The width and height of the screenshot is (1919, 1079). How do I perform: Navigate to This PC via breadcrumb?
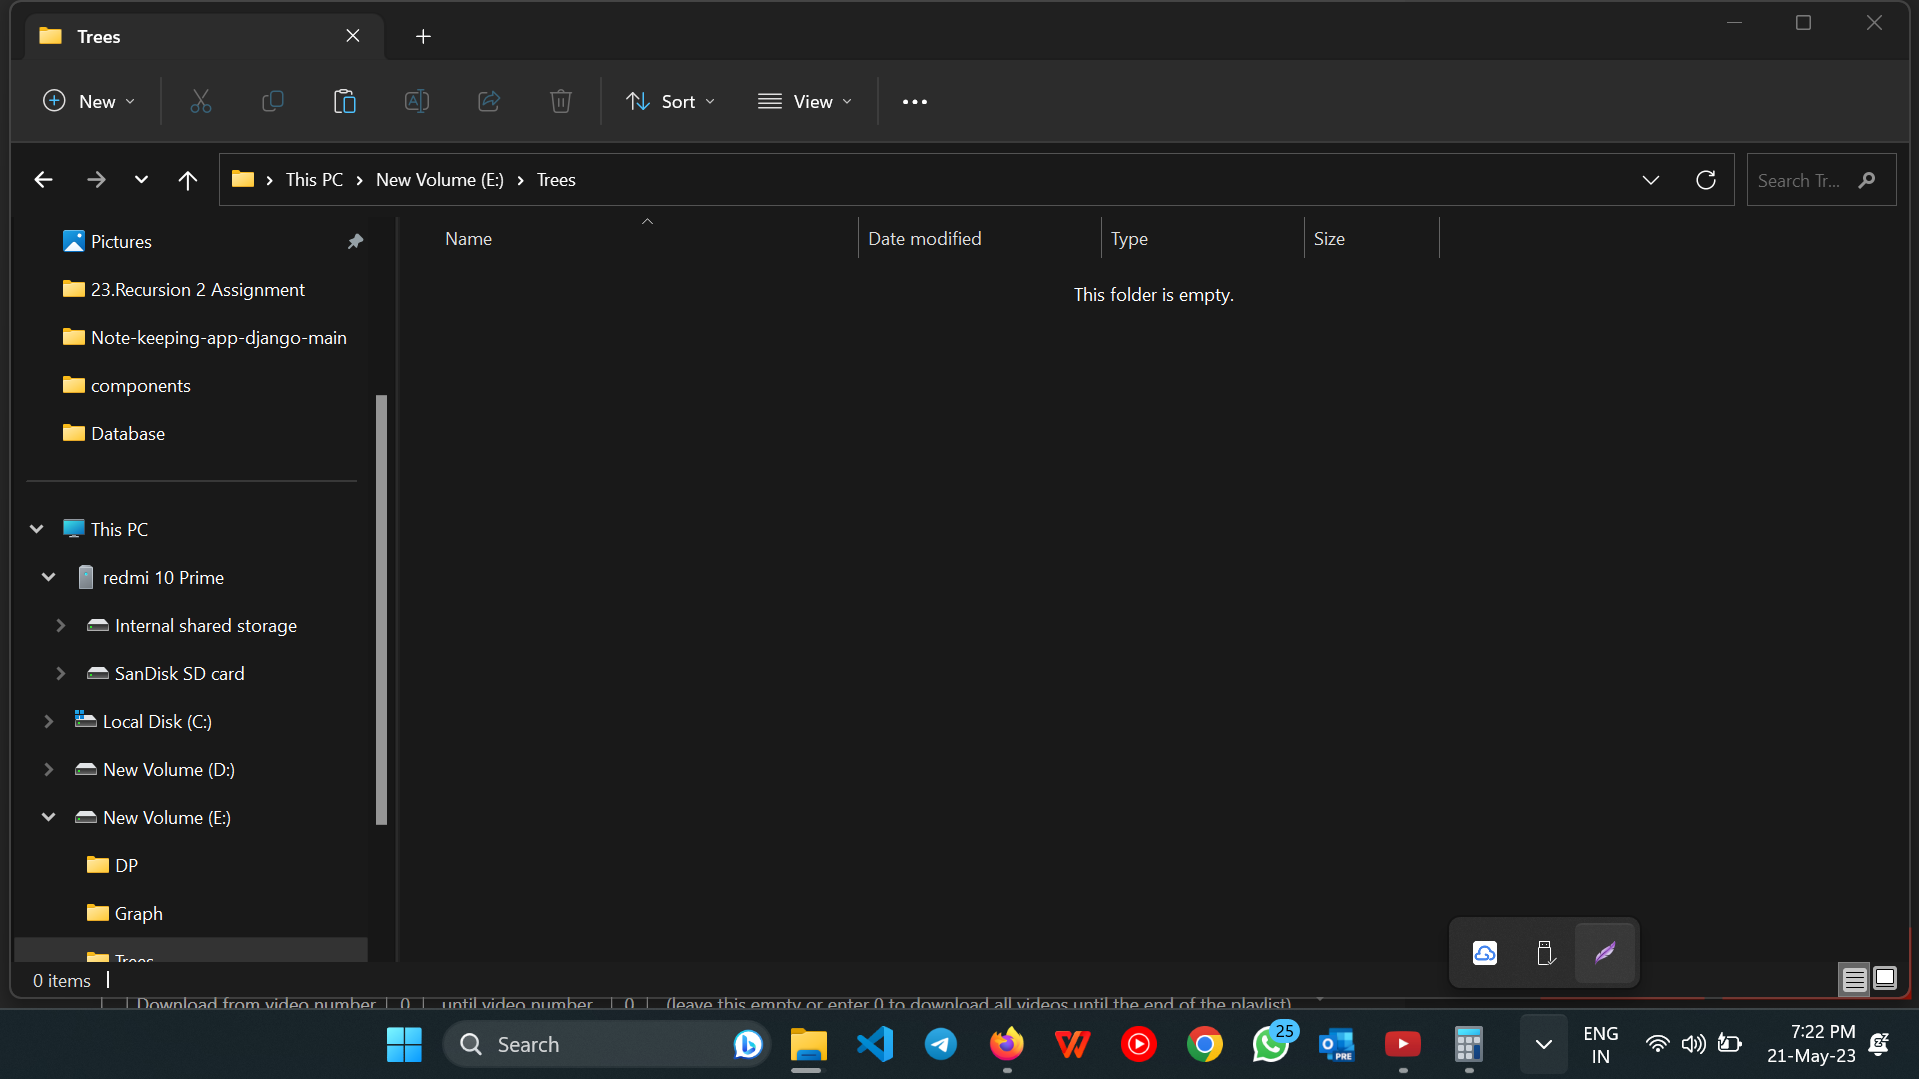[313, 180]
